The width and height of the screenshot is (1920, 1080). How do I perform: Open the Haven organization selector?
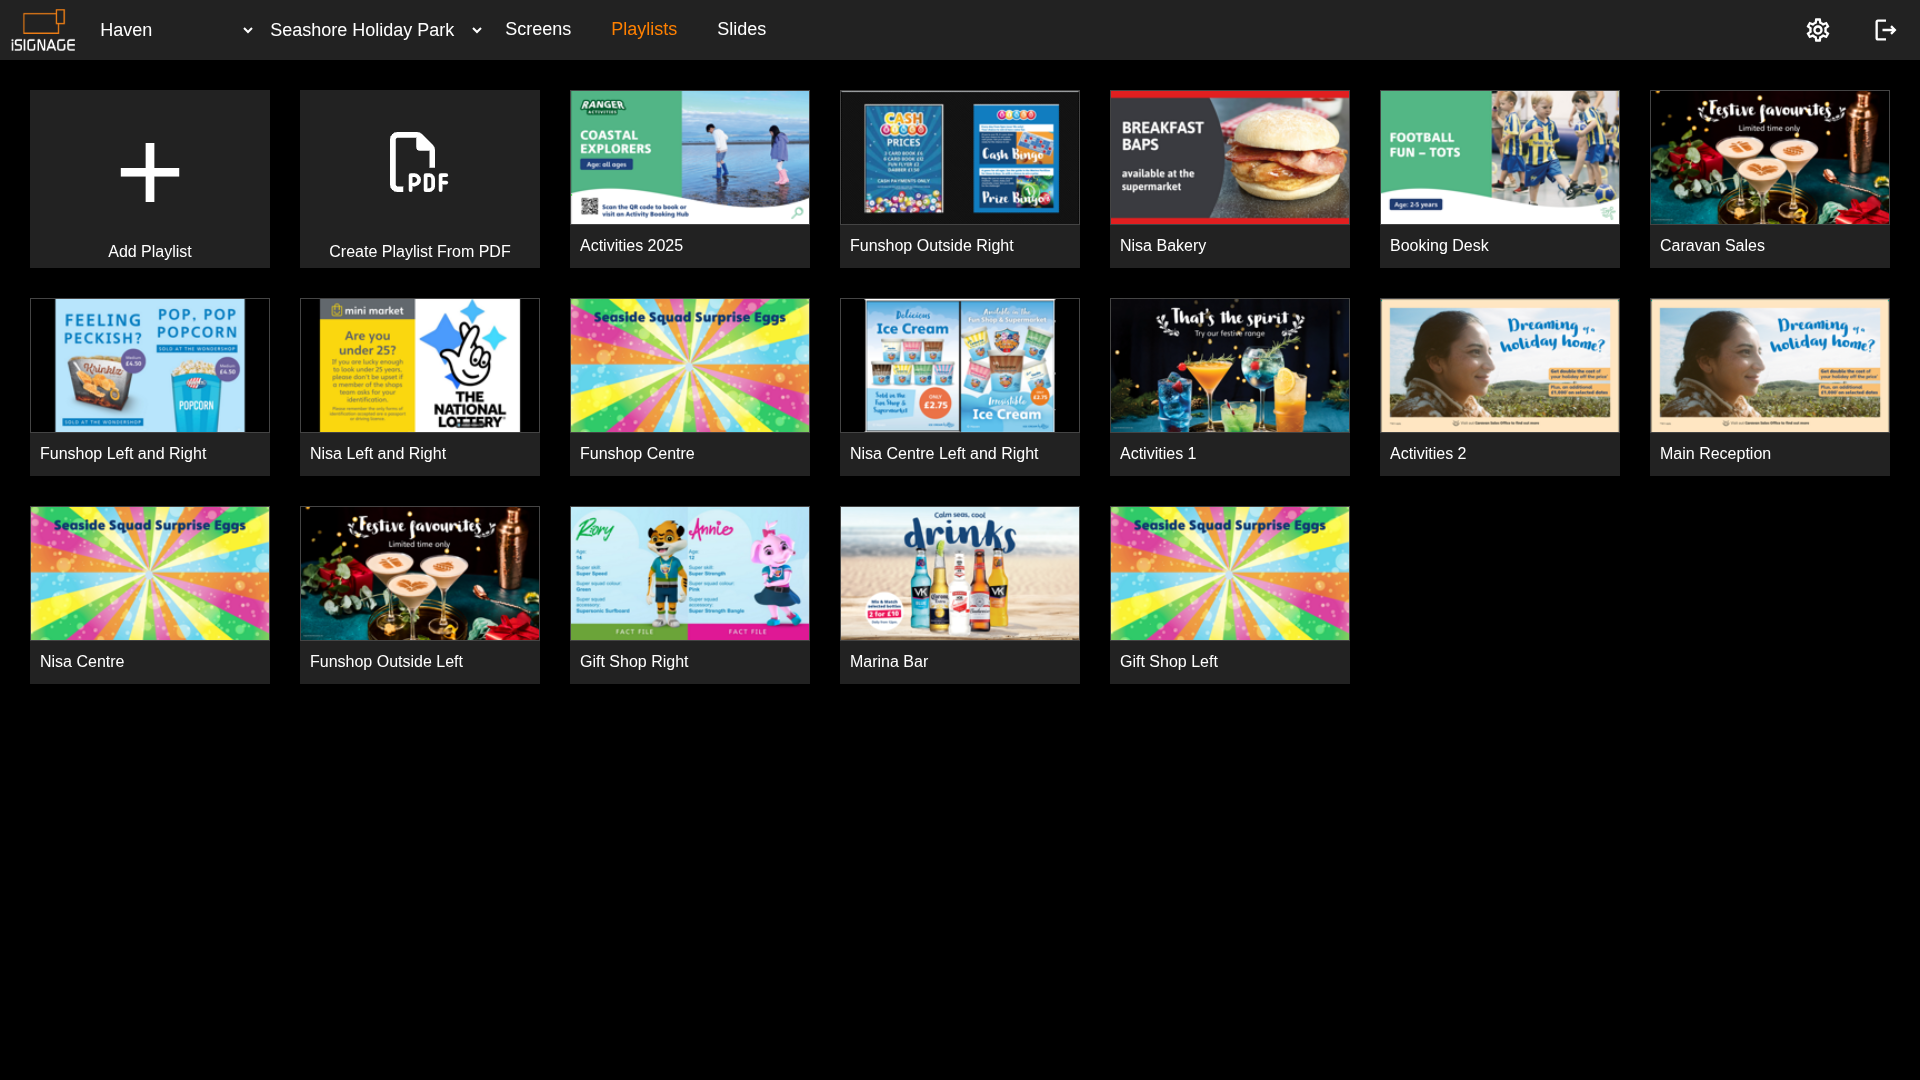point(175,30)
